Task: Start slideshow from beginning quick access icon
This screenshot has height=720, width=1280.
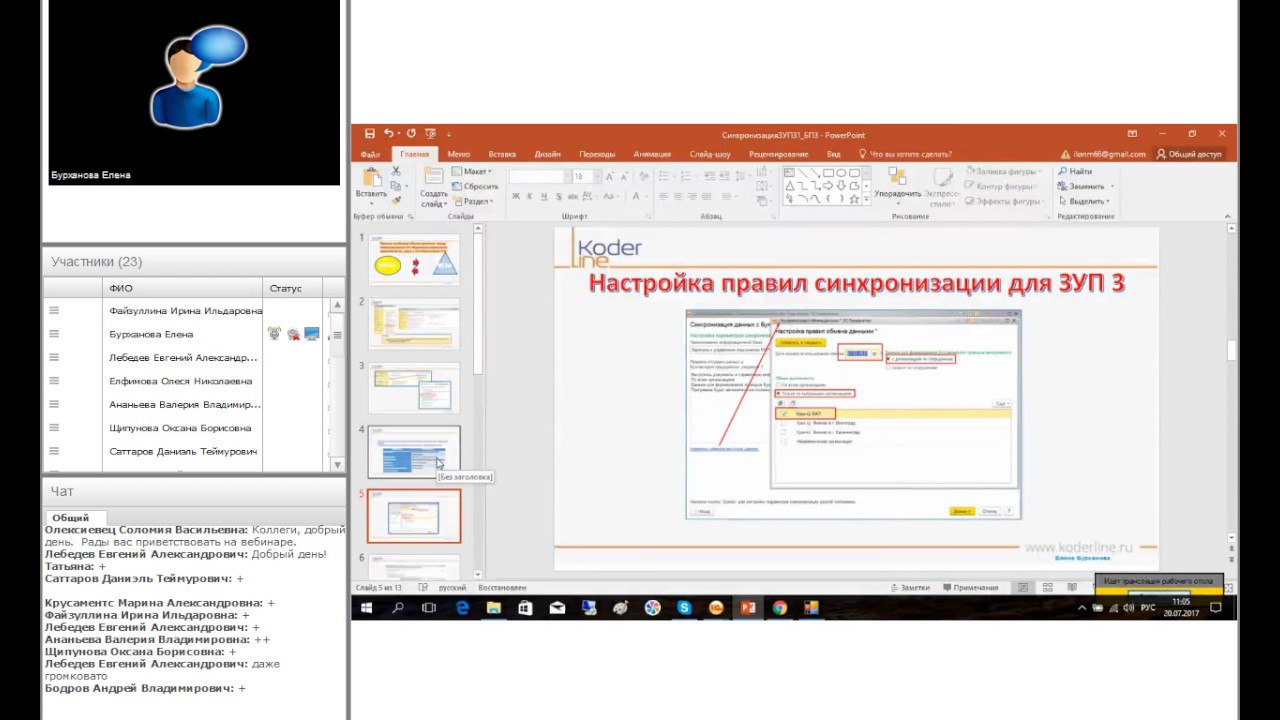Action: tap(430, 134)
